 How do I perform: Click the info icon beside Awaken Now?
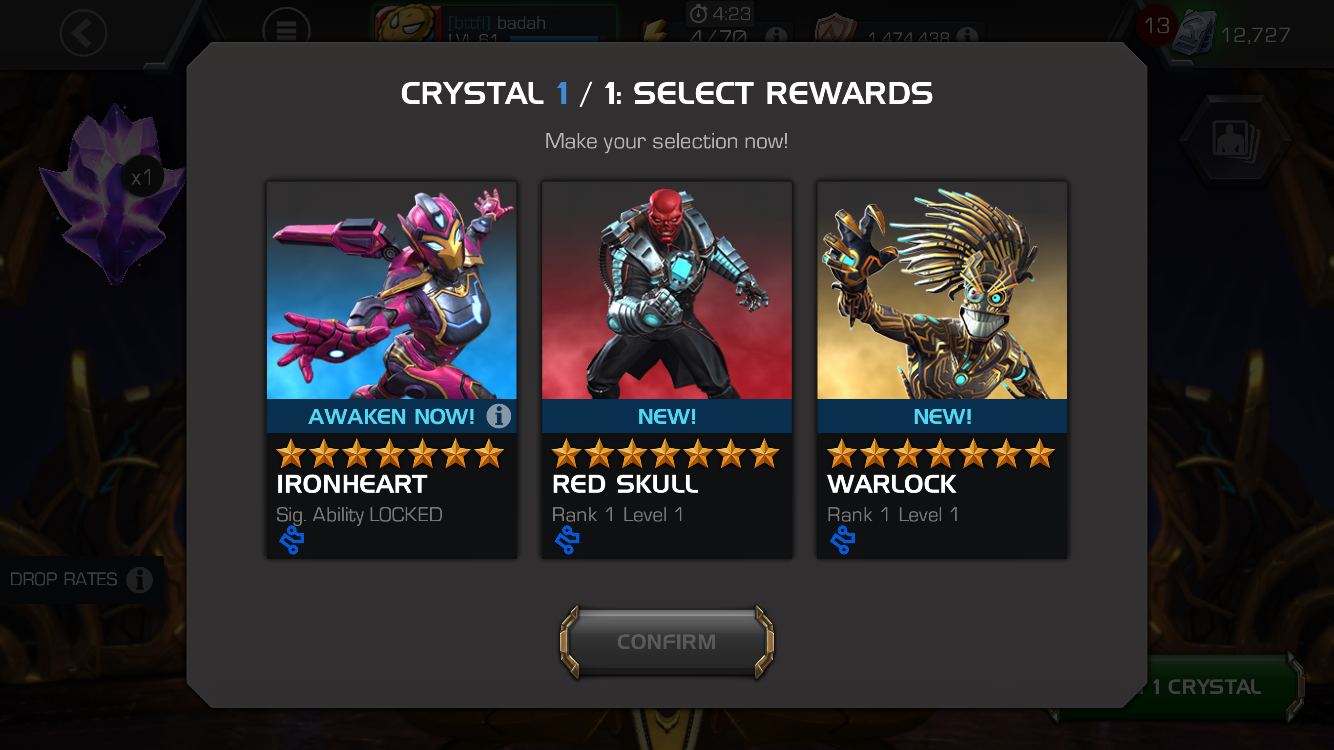[498, 416]
